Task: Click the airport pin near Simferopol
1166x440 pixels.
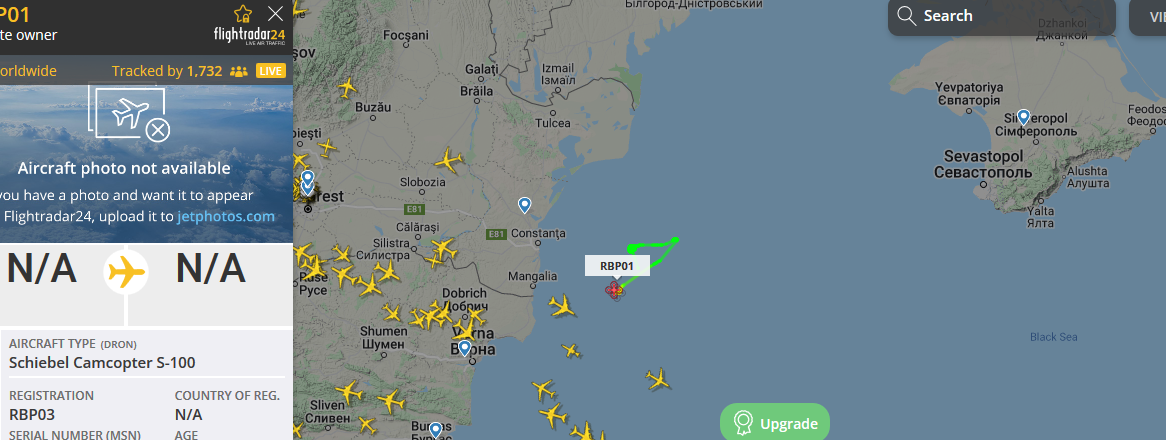Action: coord(1023,117)
